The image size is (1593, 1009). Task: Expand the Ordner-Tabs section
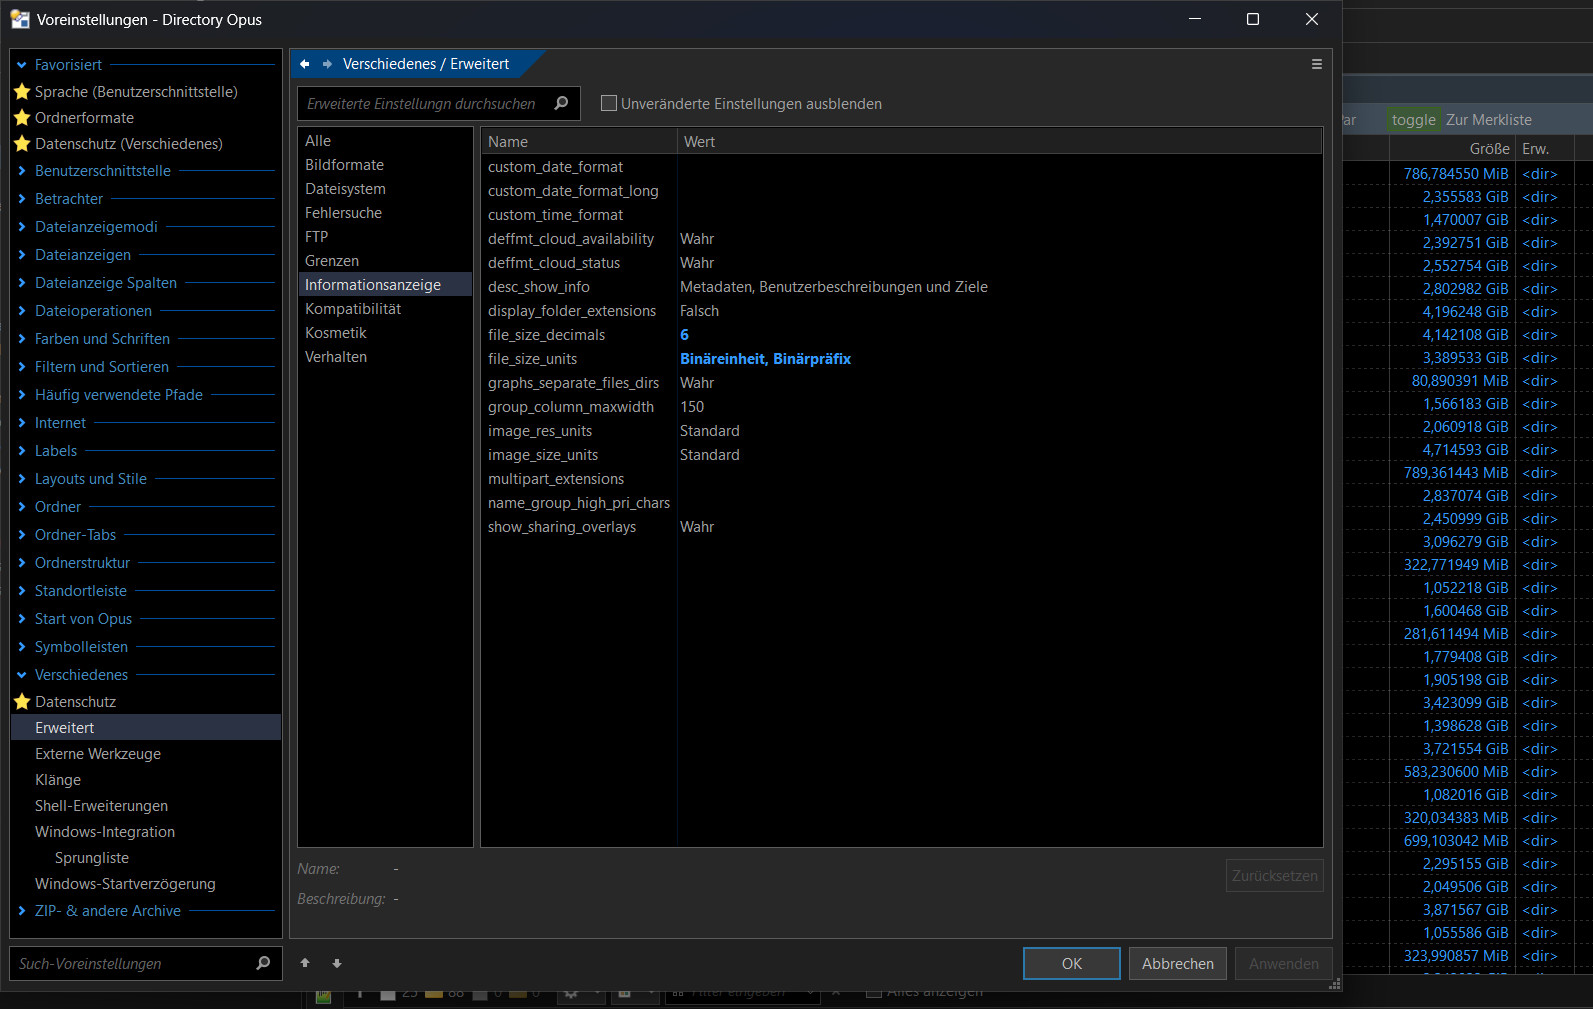(x=22, y=535)
